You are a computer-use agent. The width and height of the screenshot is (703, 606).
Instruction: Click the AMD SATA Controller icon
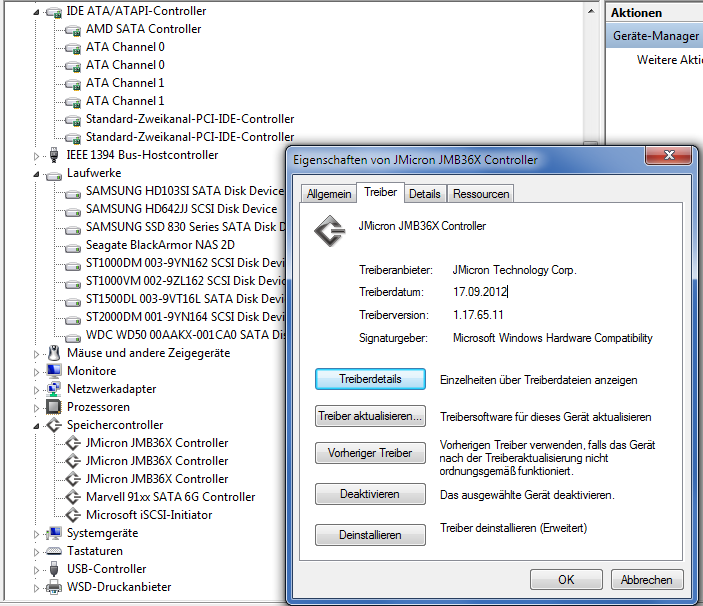pos(73,30)
